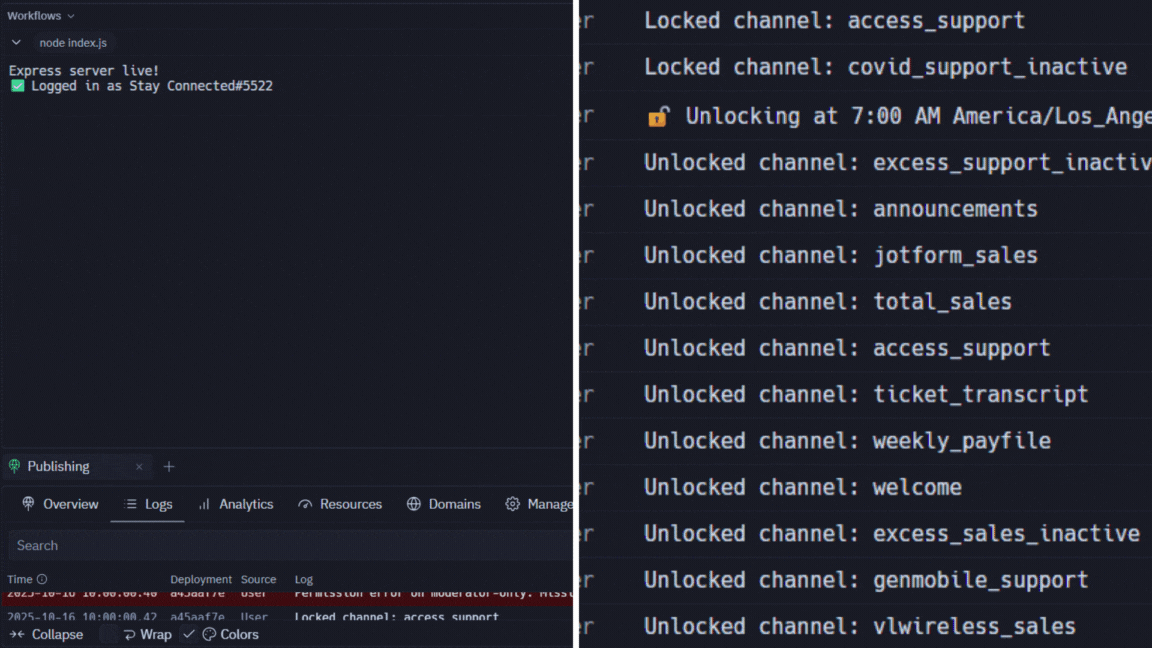Click the Analytics bar chart icon

(x=204, y=504)
